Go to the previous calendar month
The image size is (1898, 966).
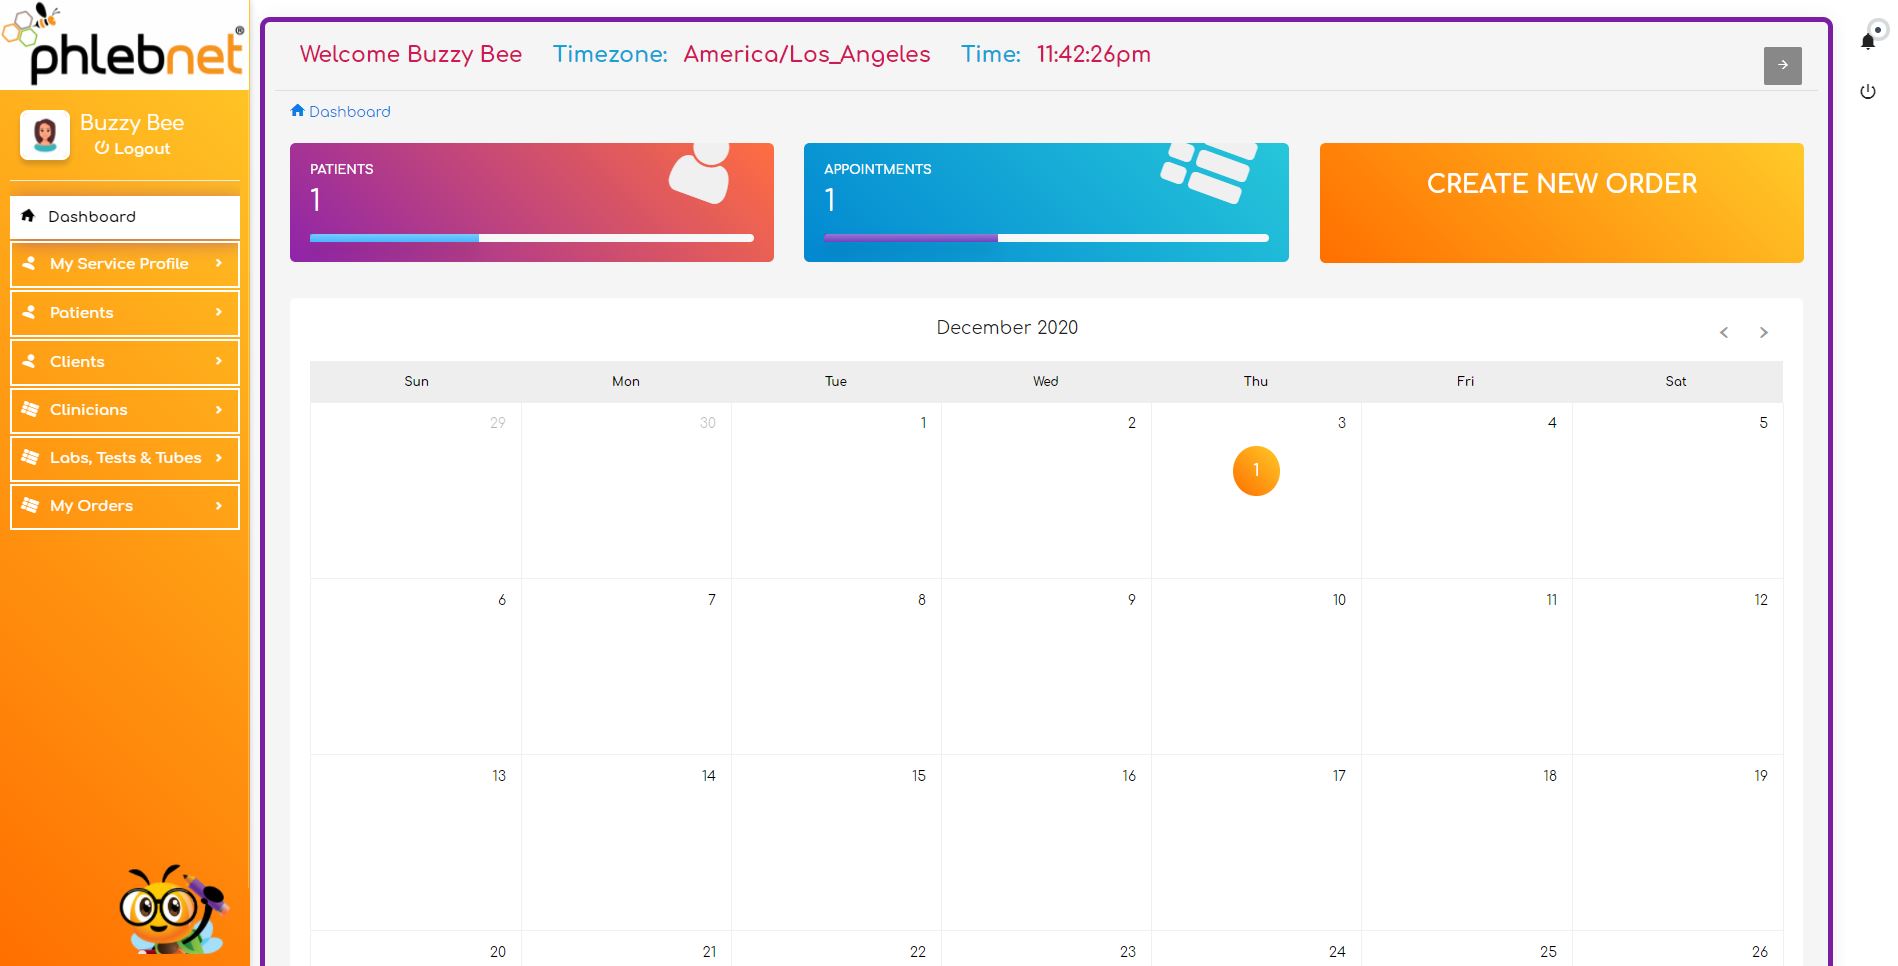coord(1724,333)
